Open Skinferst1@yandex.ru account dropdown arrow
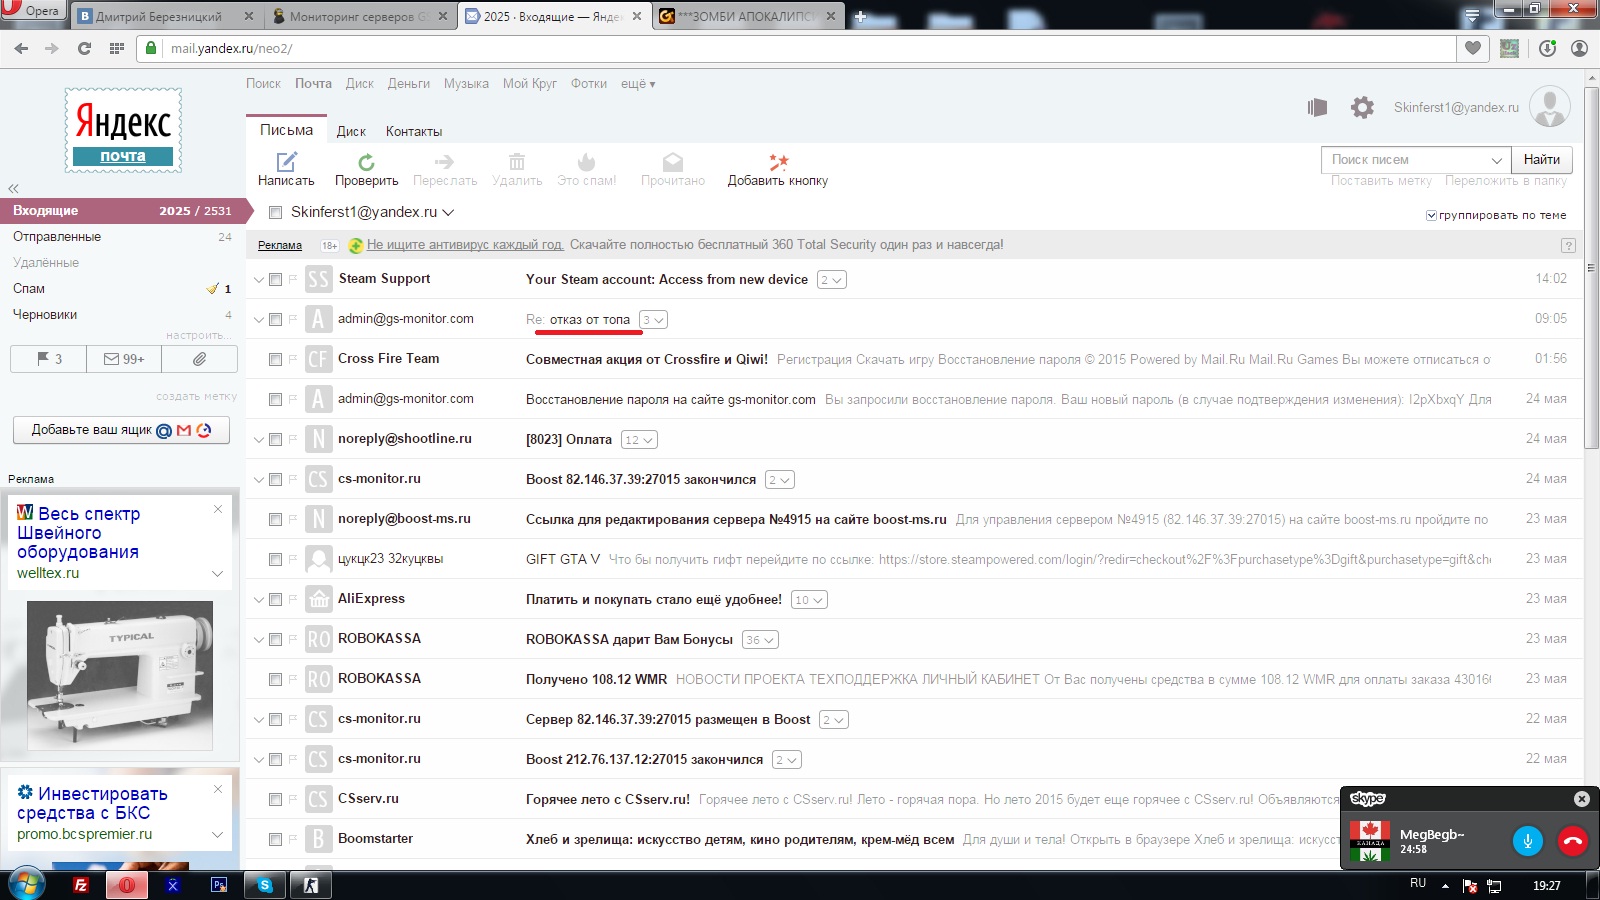Screen dimensions: 1600x900 click(448, 212)
